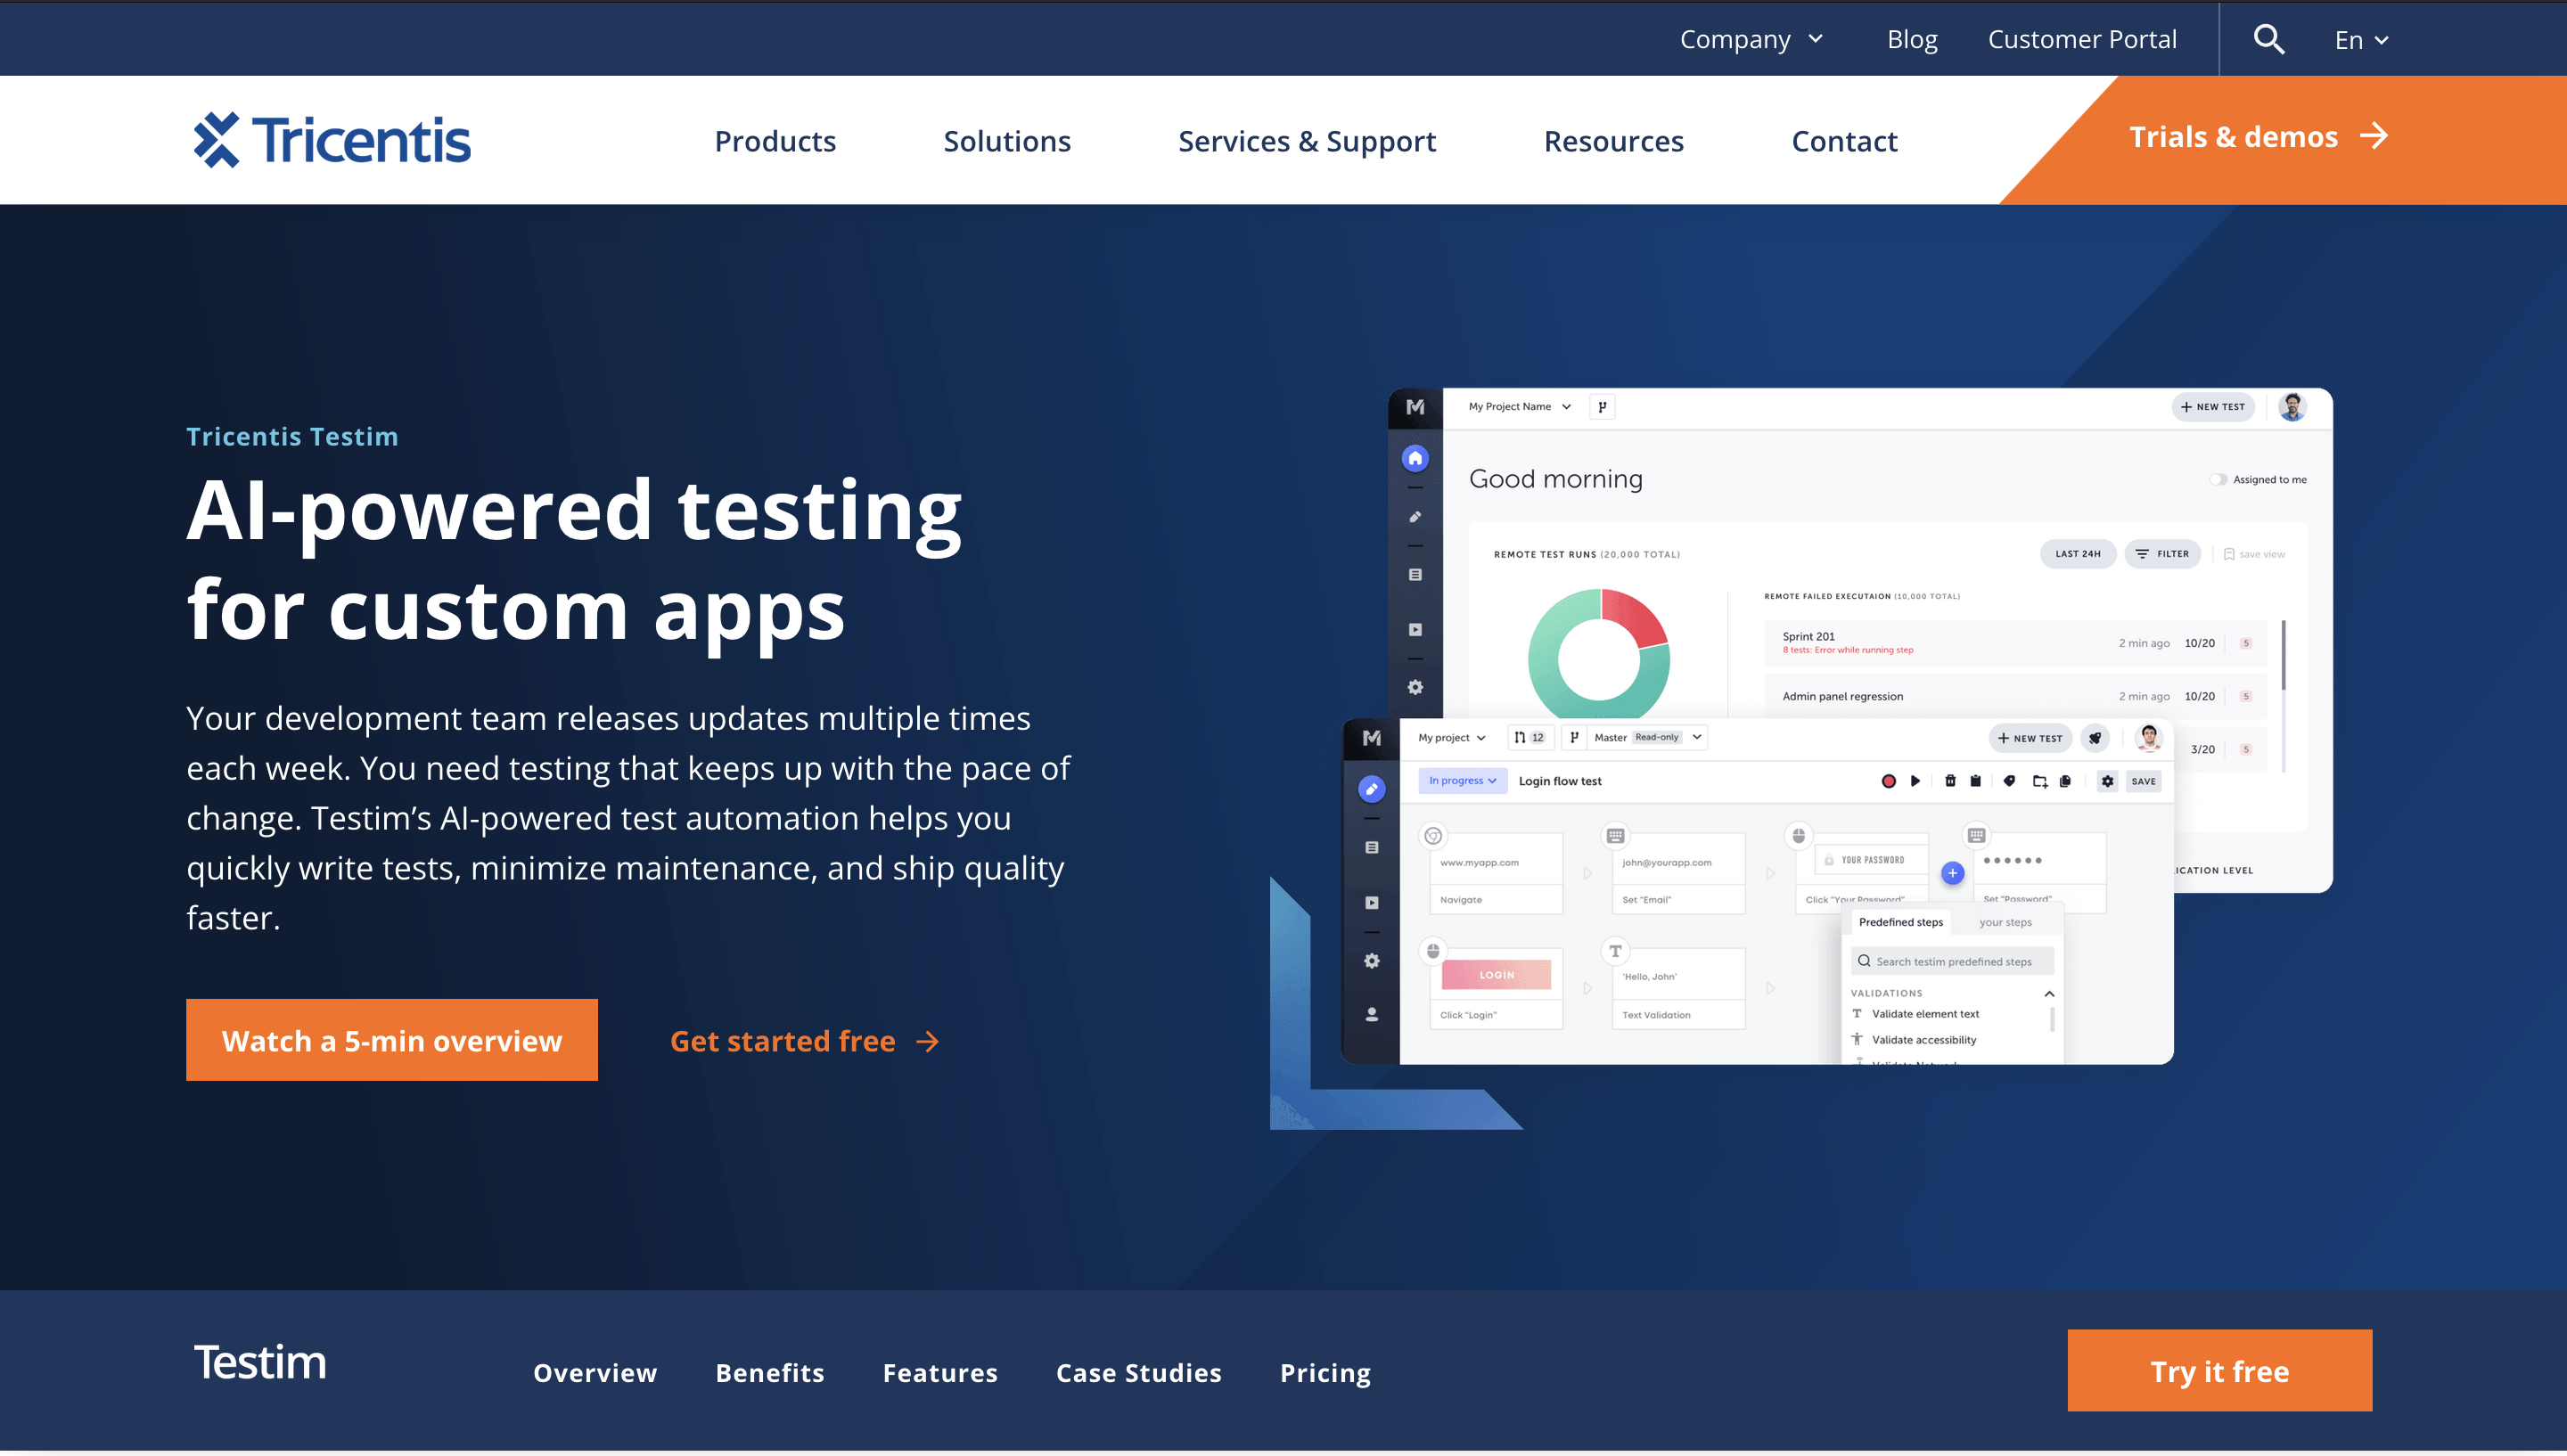Click the Trials & demos button
The height and width of the screenshot is (1456, 2567).
[x=2258, y=137]
